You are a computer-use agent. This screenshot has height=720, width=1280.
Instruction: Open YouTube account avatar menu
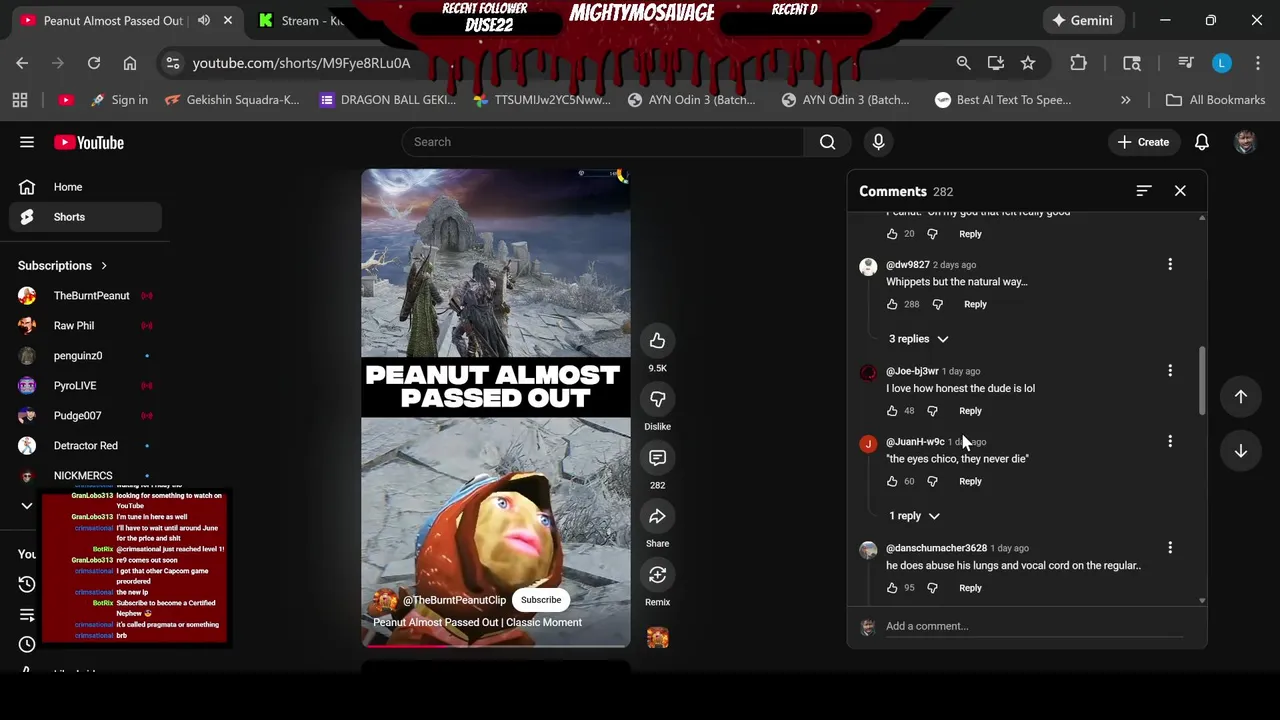click(x=1245, y=142)
